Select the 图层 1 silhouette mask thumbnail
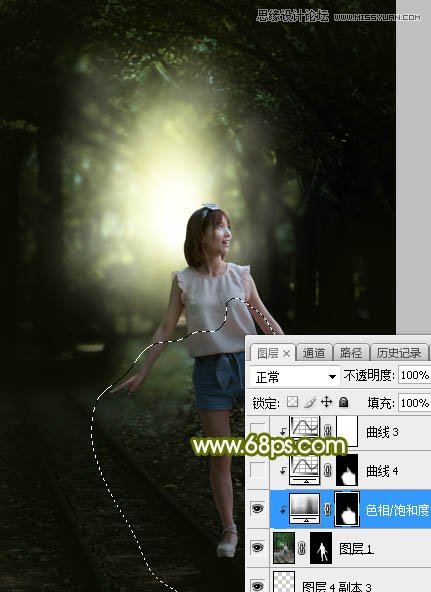Image resolution: width=431 pixels, height=592 pixels. pyautogui.click(x=321, y=548)
